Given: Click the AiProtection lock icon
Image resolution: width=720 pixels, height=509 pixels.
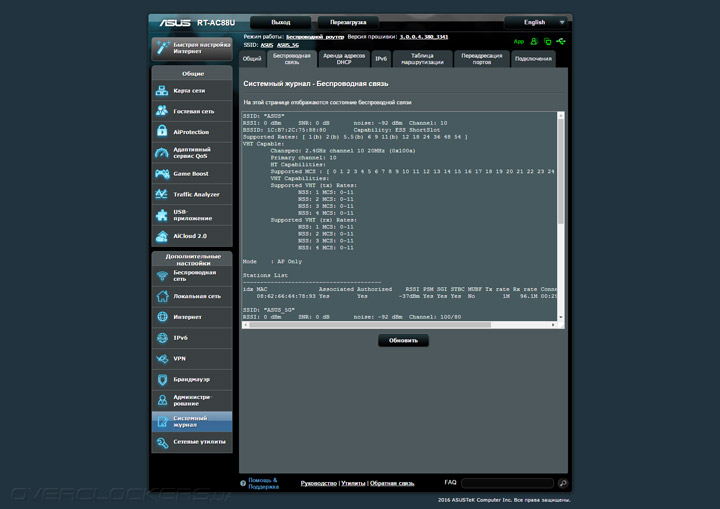Looking at the screenshot, I should 163,132.
